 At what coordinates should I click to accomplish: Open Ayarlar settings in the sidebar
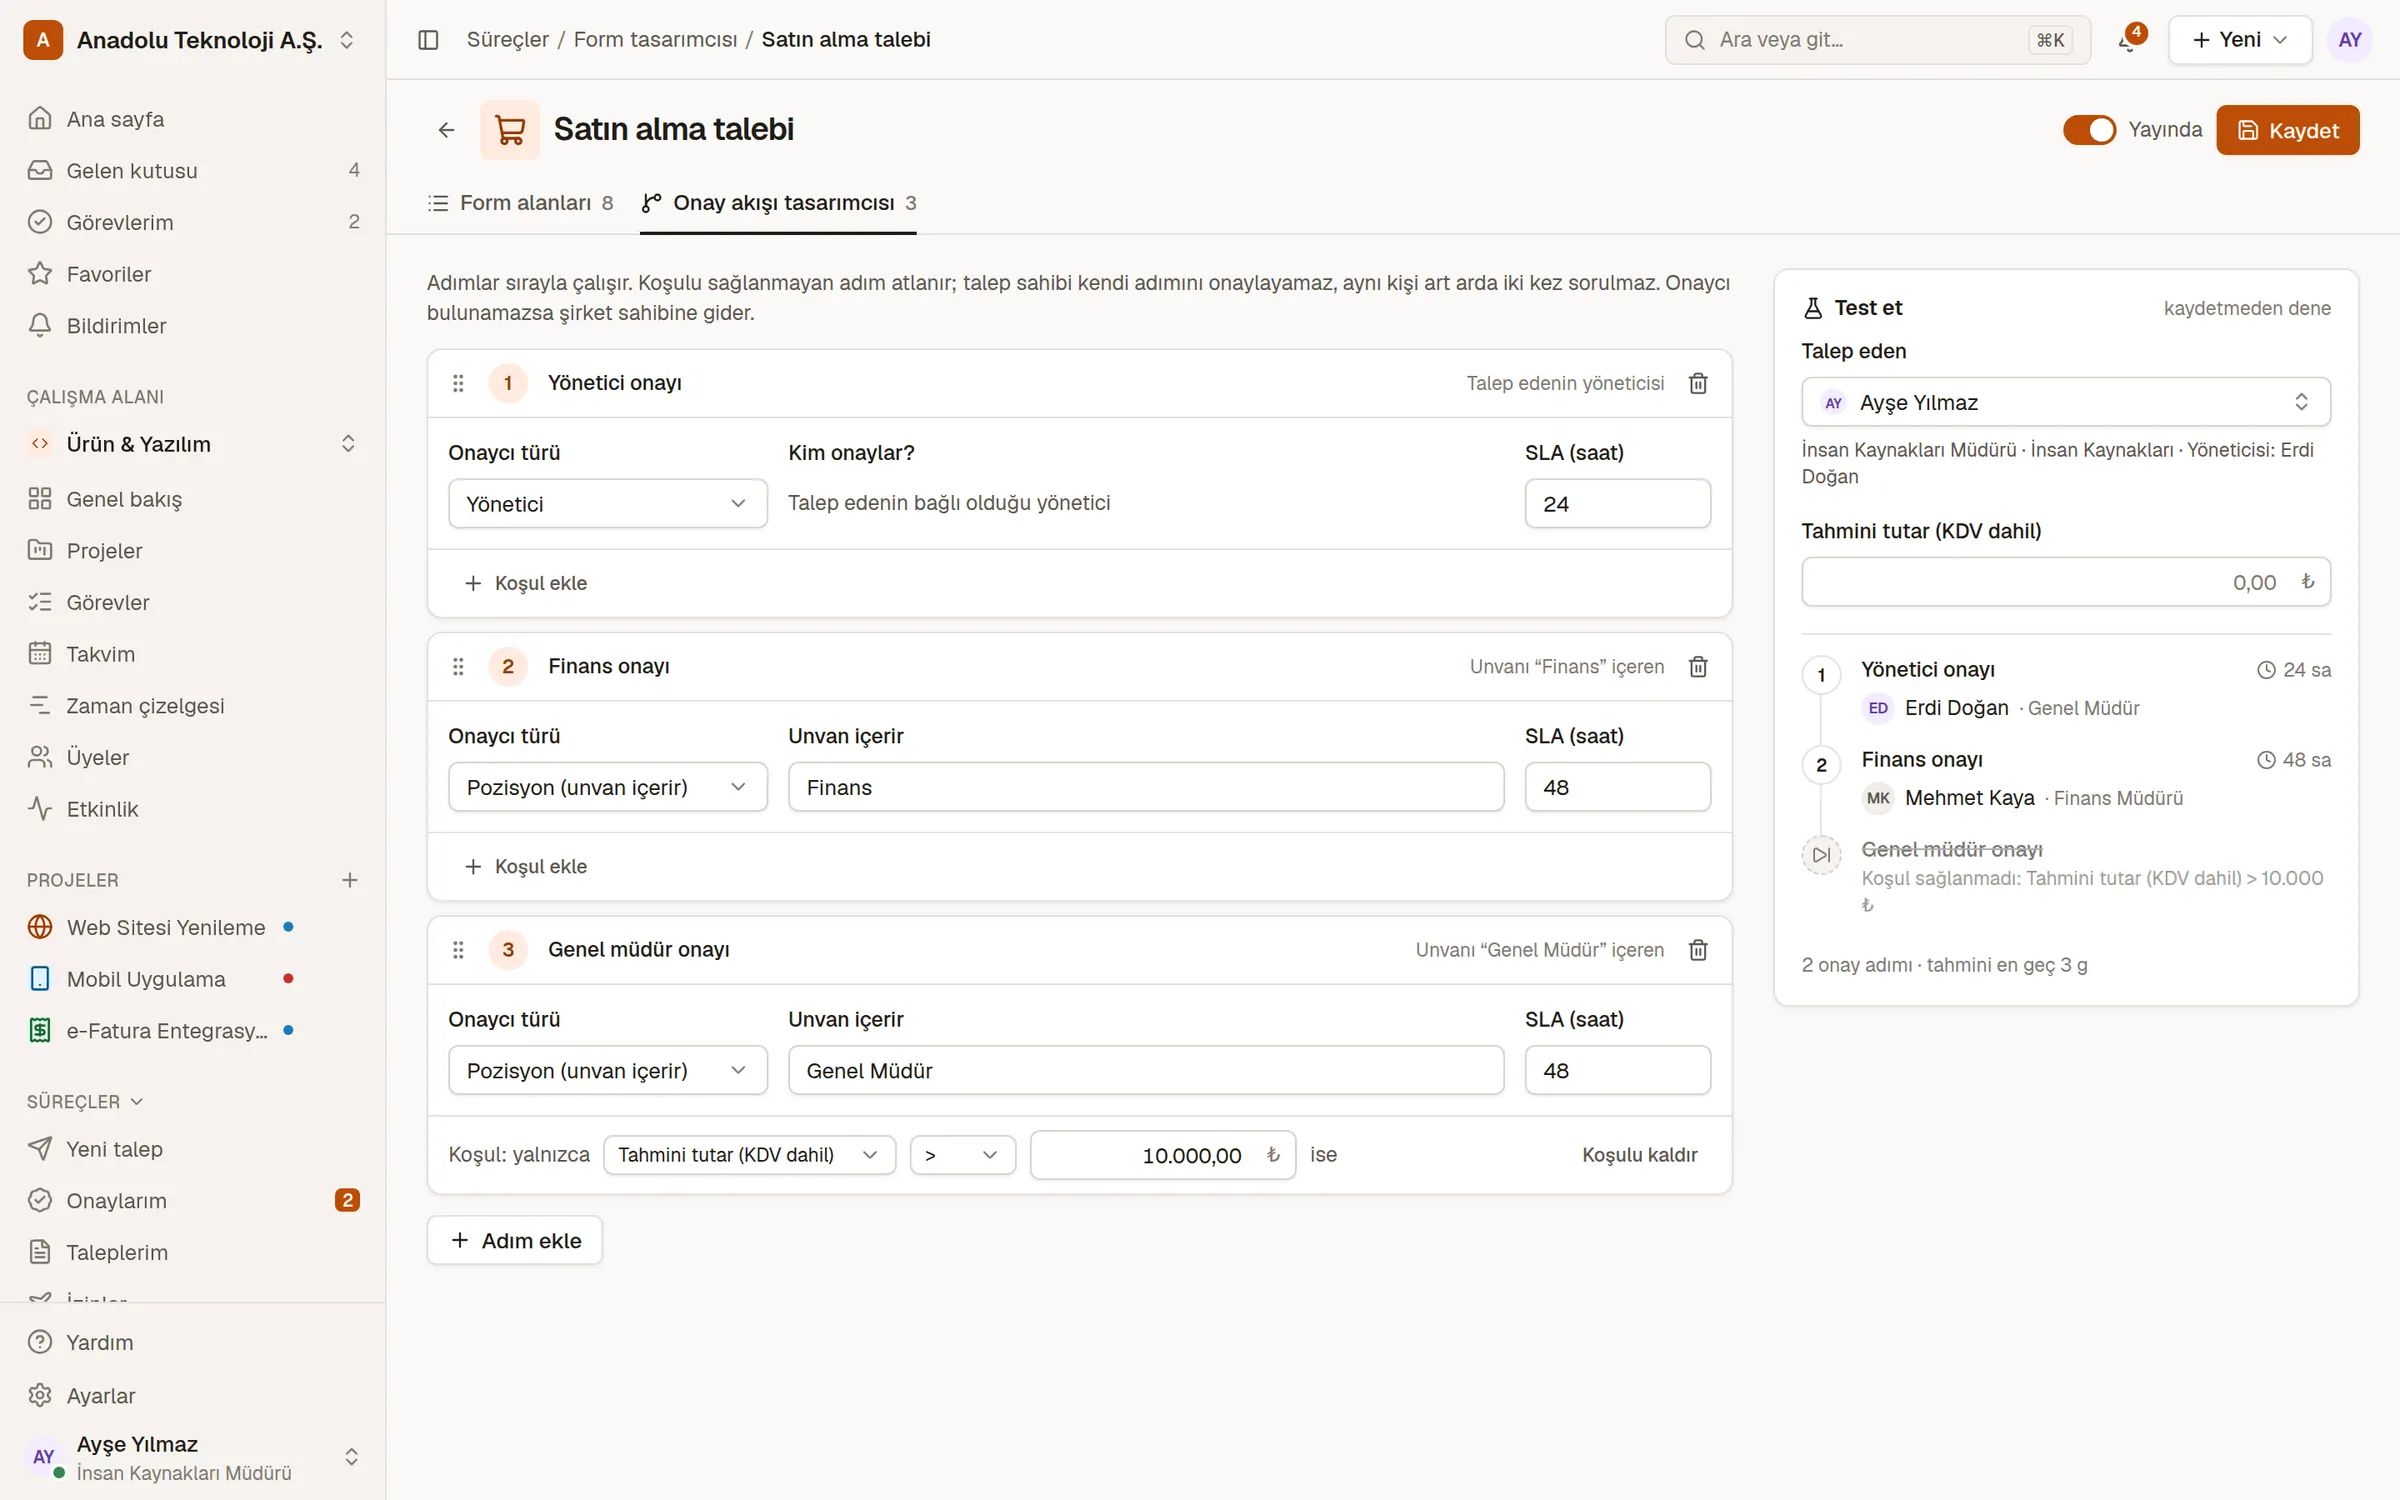pos(193,1395)
